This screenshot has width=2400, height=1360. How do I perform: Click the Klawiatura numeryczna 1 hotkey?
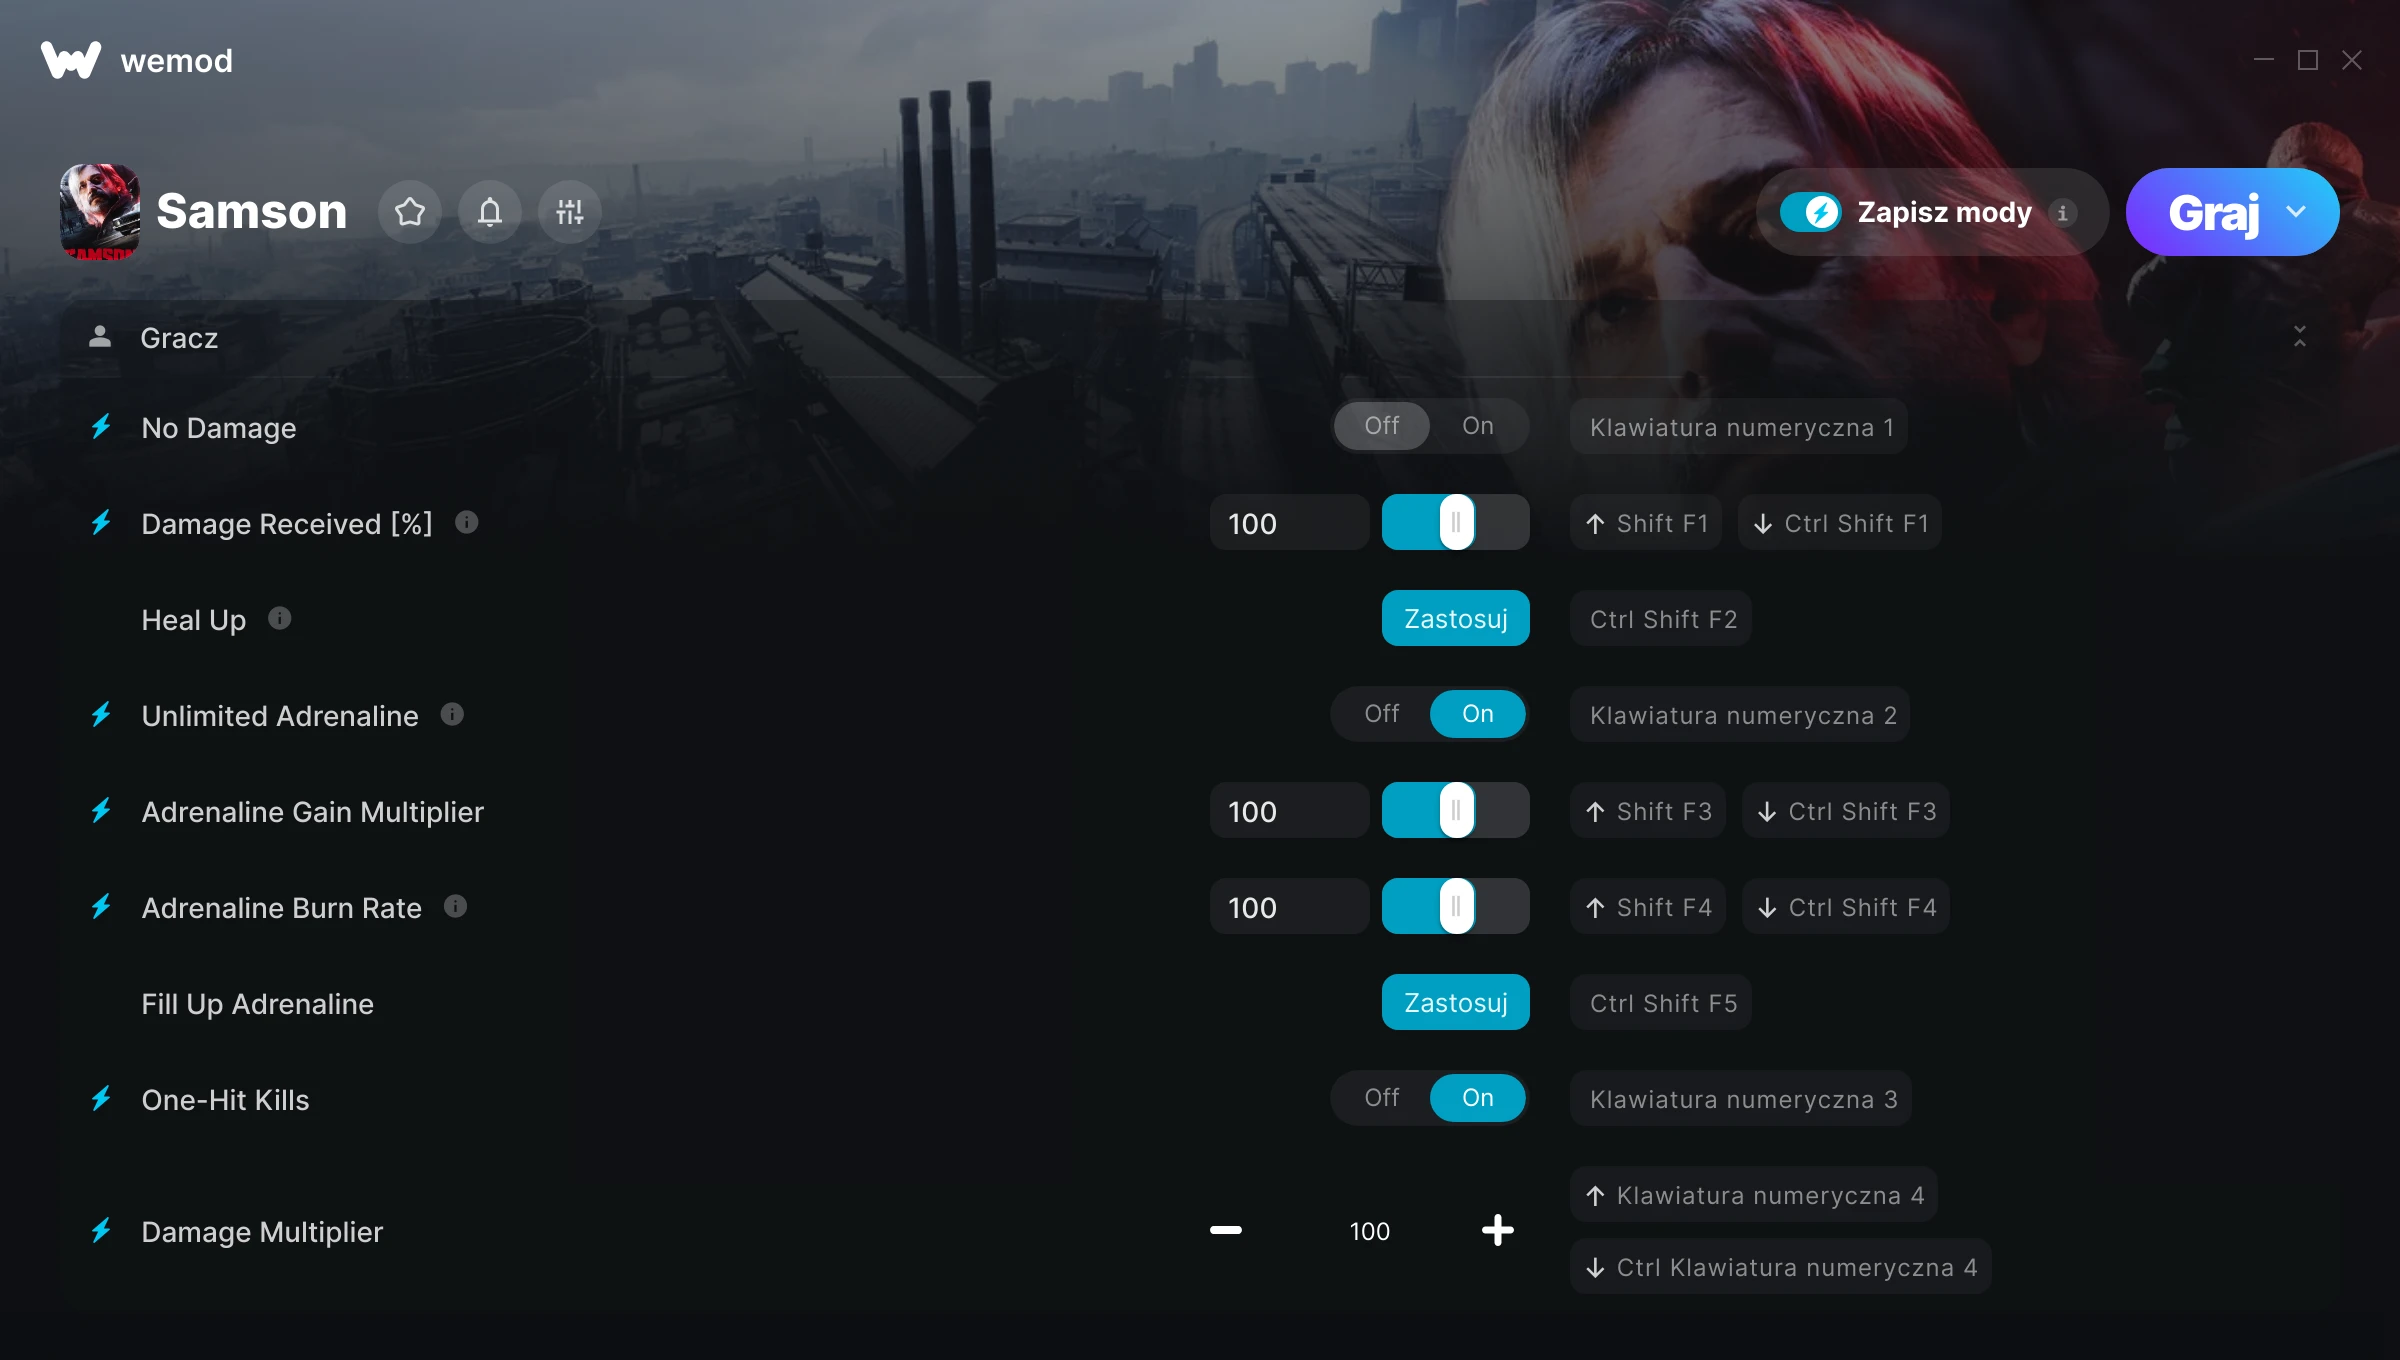point(1740,427)
